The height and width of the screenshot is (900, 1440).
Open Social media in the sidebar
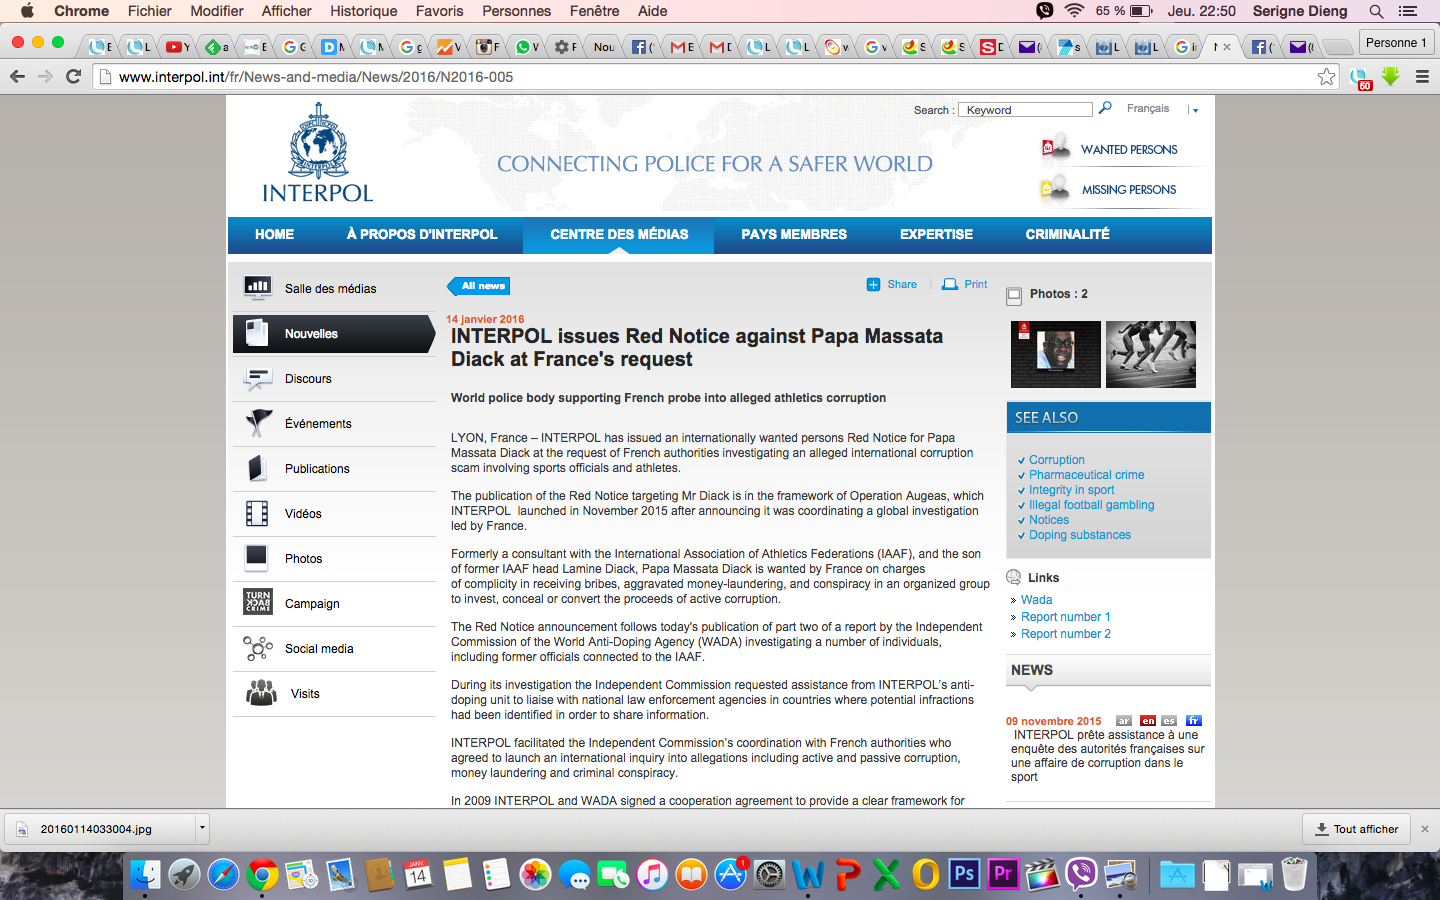click(334, 649)
